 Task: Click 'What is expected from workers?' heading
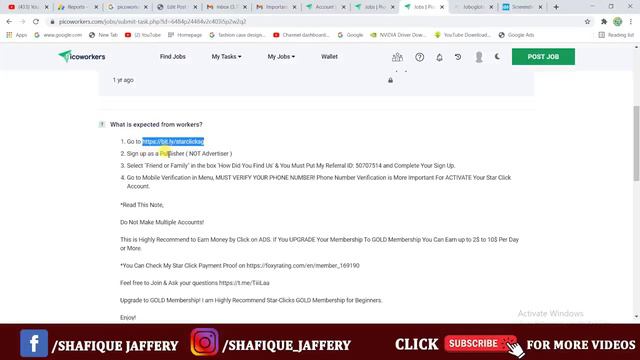tap(156, 124)
